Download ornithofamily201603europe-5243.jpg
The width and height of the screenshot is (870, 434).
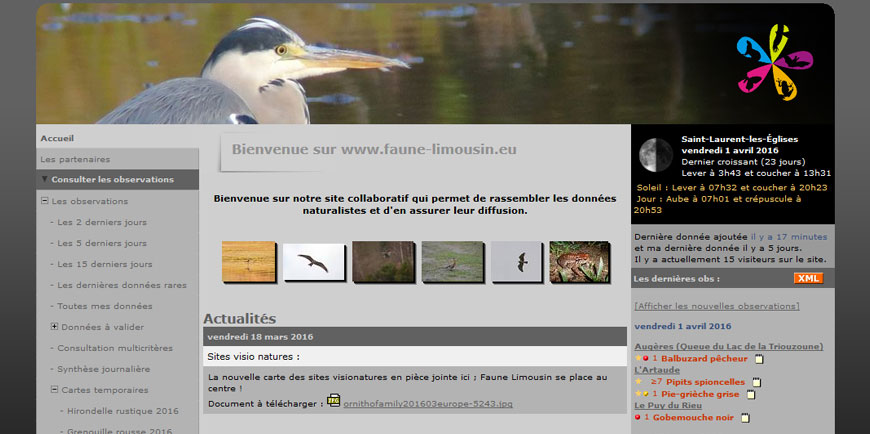[x=428, y=404]
